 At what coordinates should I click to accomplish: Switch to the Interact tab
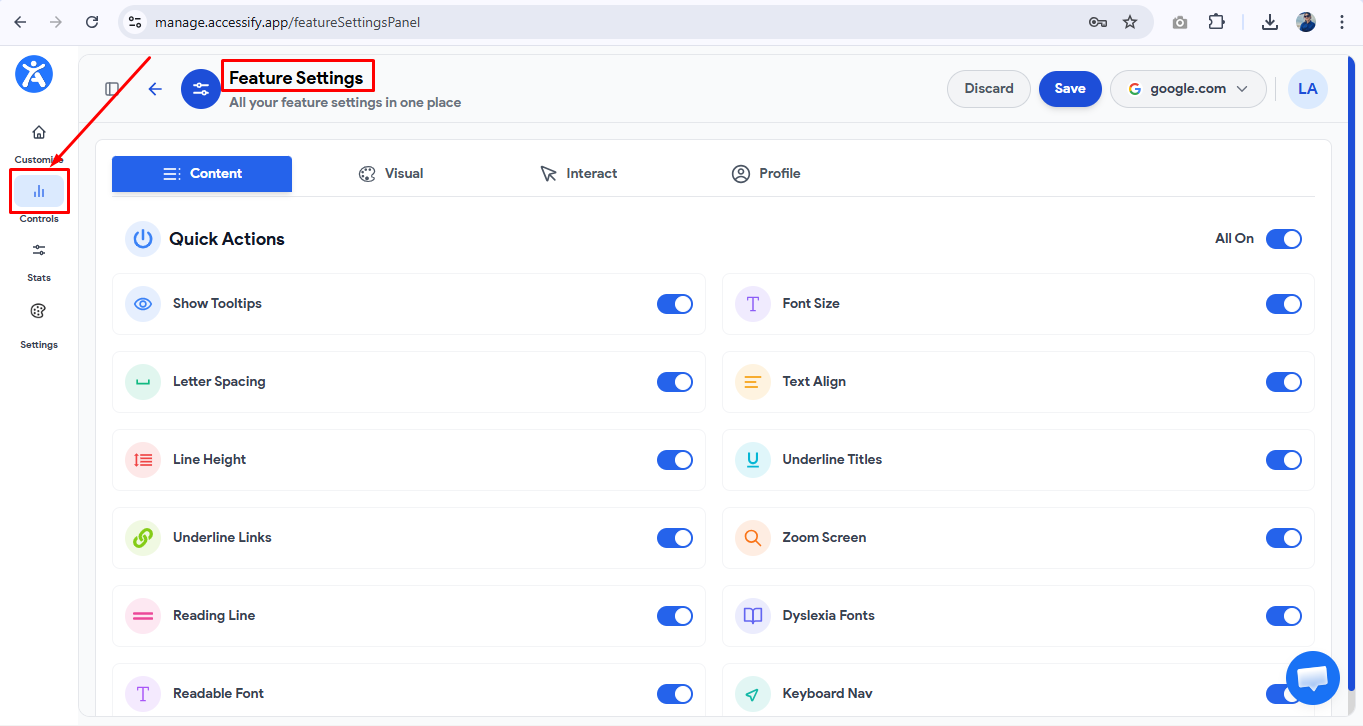click(579, 173)
